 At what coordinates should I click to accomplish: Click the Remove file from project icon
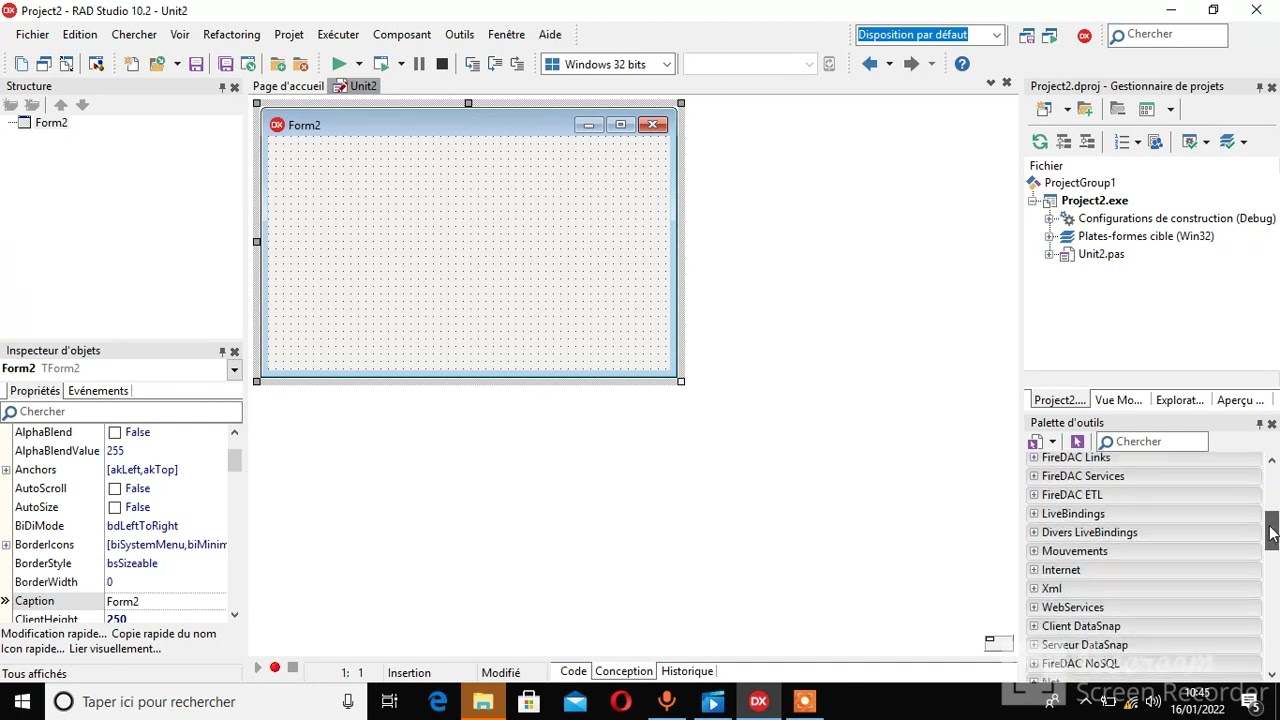pyautogui.click(x=300, y=64)
